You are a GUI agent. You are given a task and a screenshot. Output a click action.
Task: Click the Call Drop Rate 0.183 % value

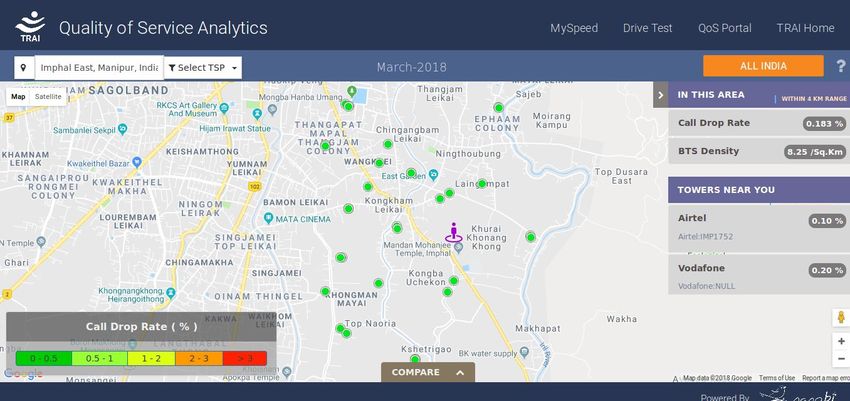coord(824,124)
